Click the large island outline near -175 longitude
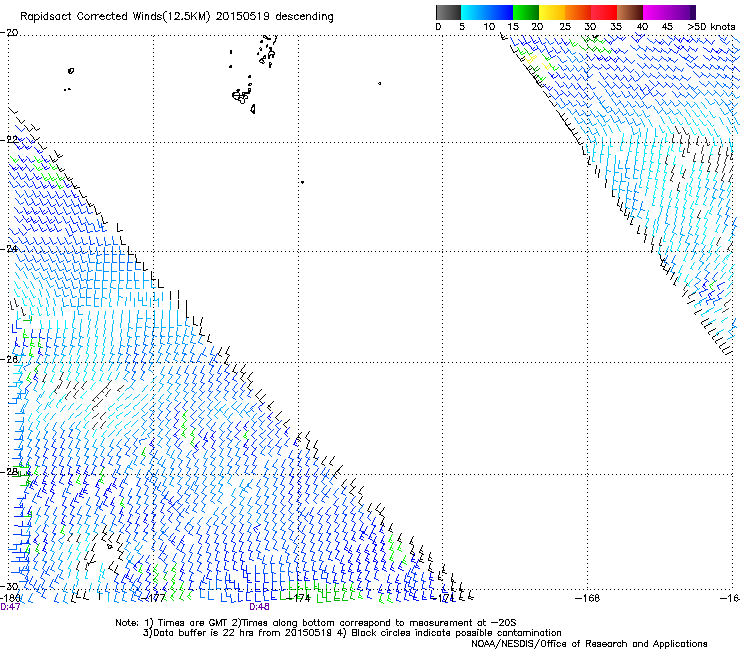 241,96
